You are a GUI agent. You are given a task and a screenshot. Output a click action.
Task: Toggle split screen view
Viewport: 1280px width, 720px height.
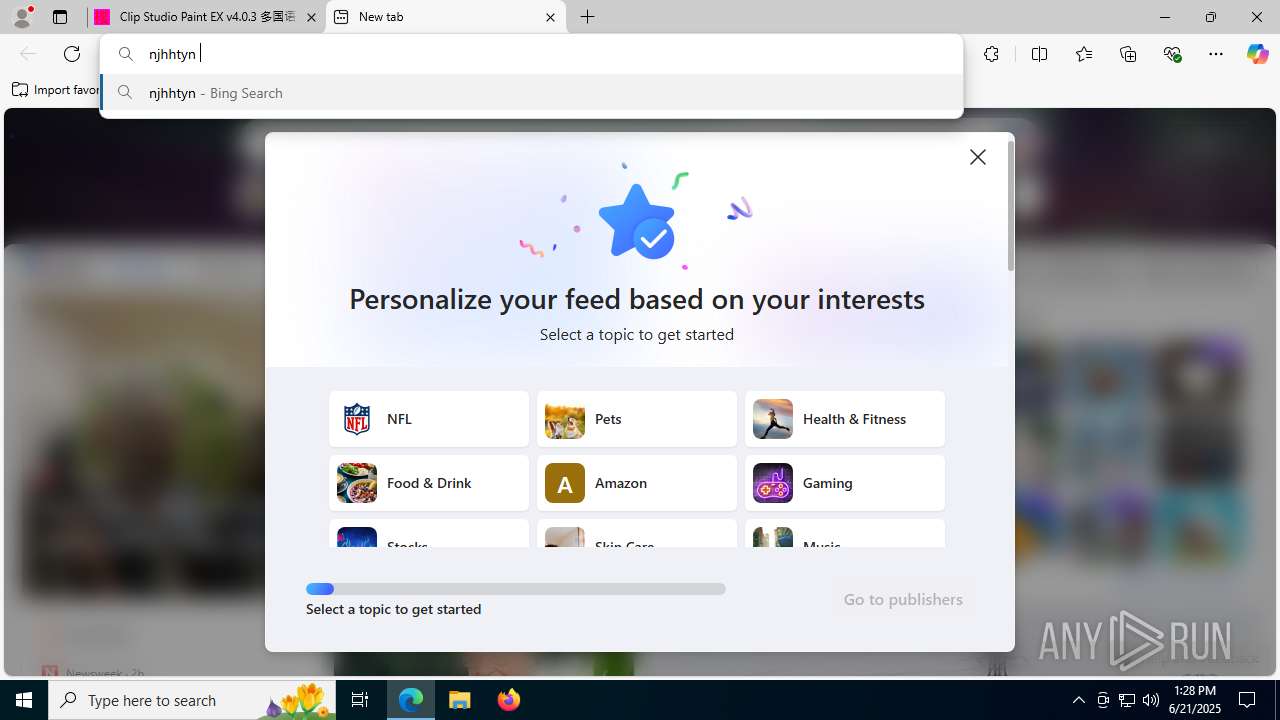1039,54
